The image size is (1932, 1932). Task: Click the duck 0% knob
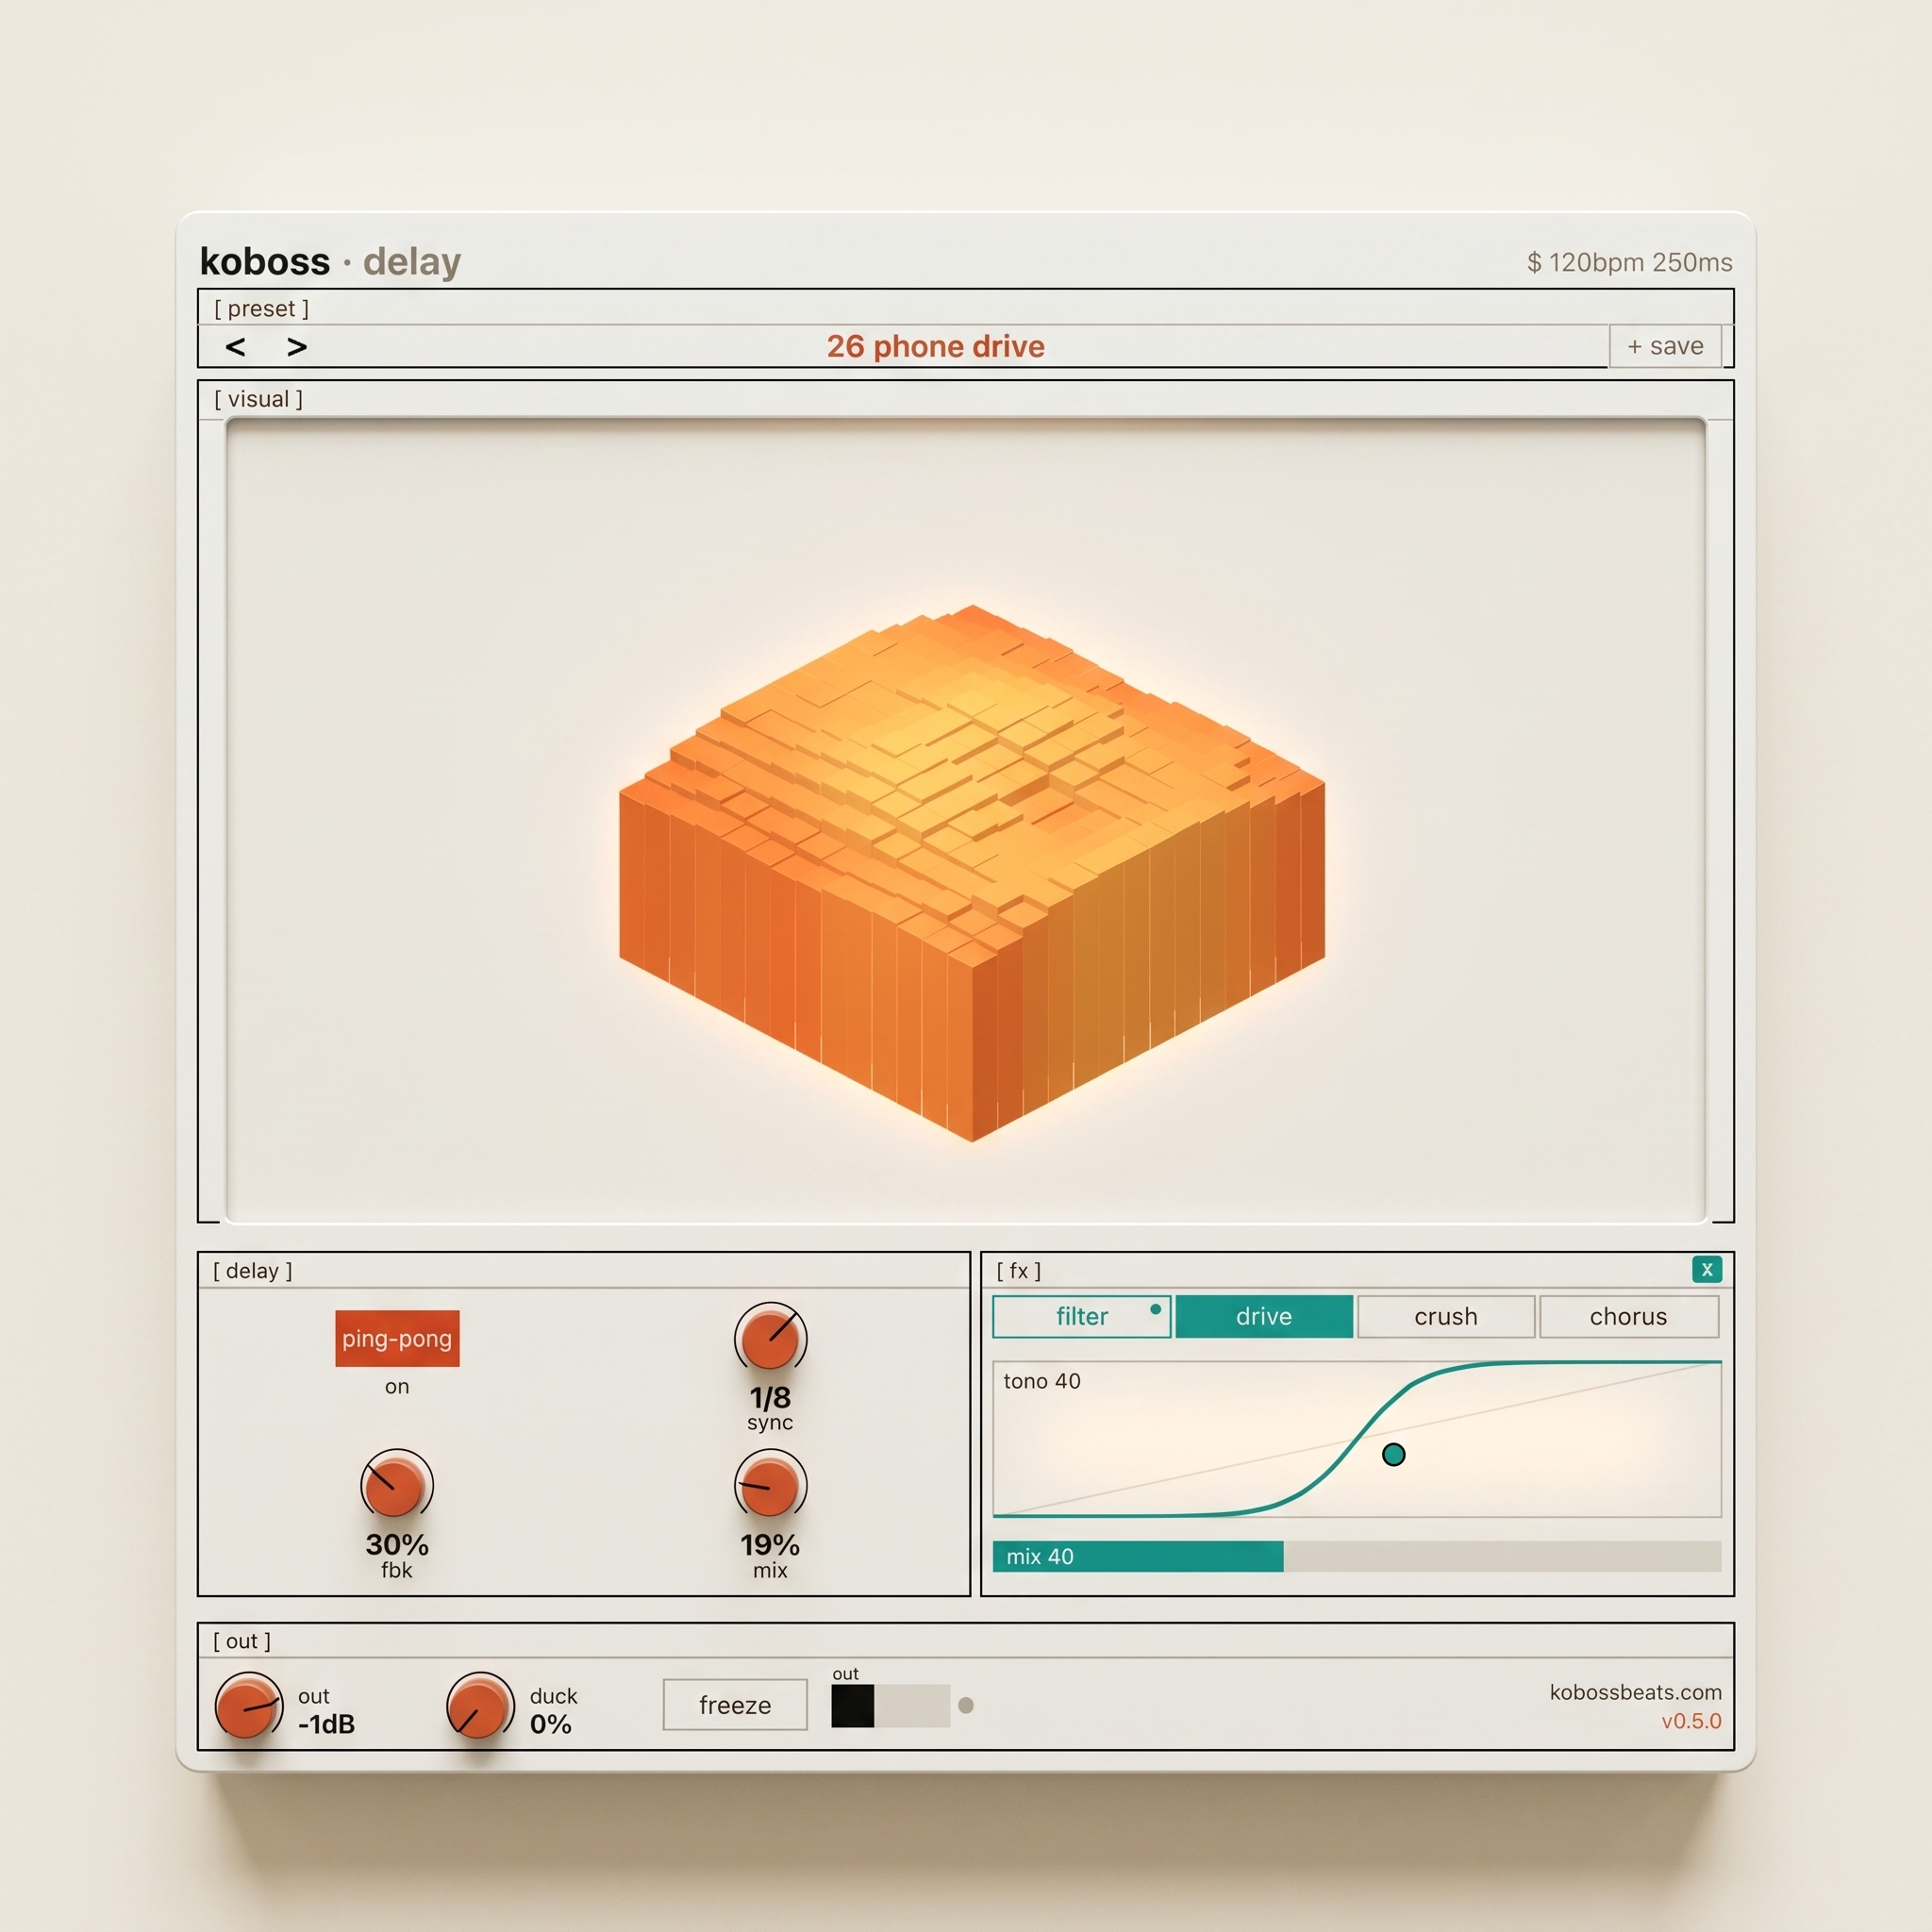point(479,1706)
